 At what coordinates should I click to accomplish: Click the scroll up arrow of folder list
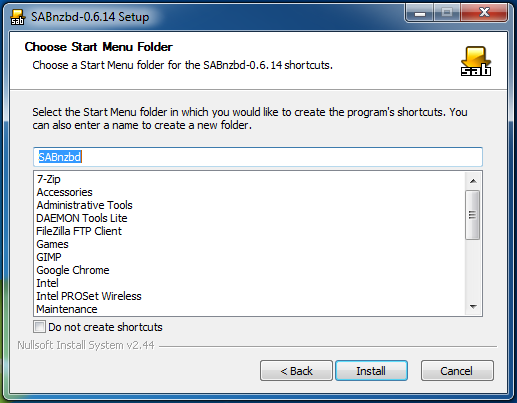(x=473, y=181)
